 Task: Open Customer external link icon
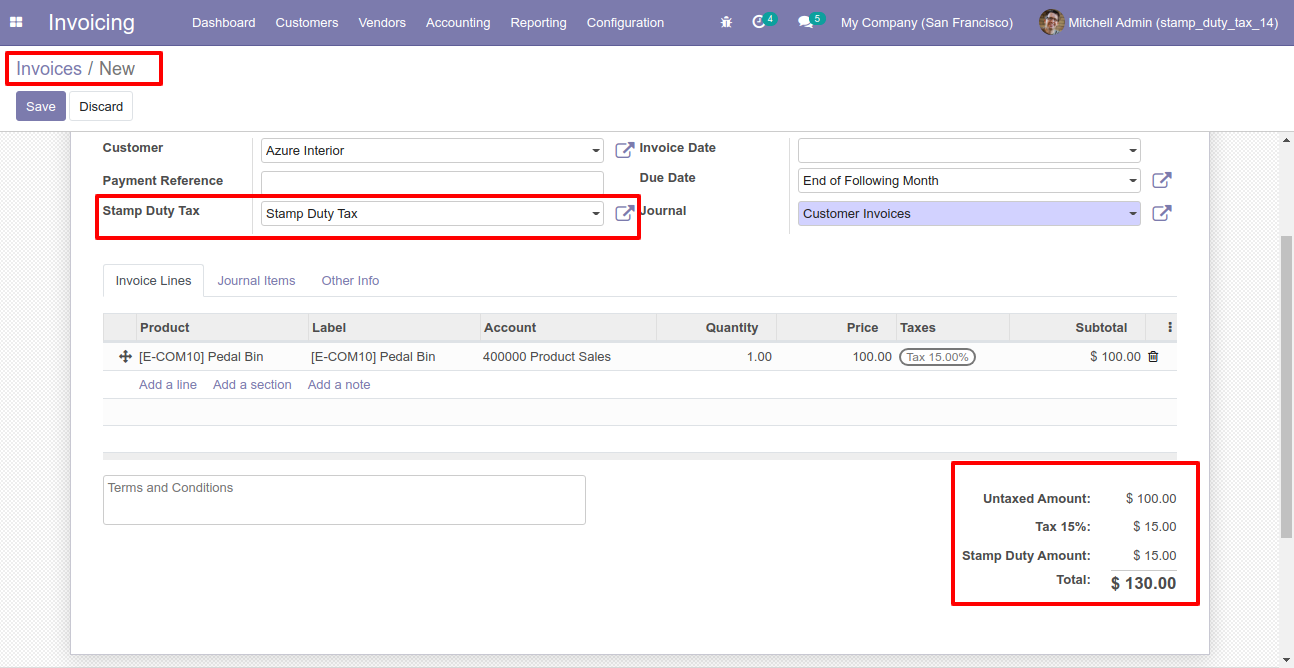click(x=624, y=150)
